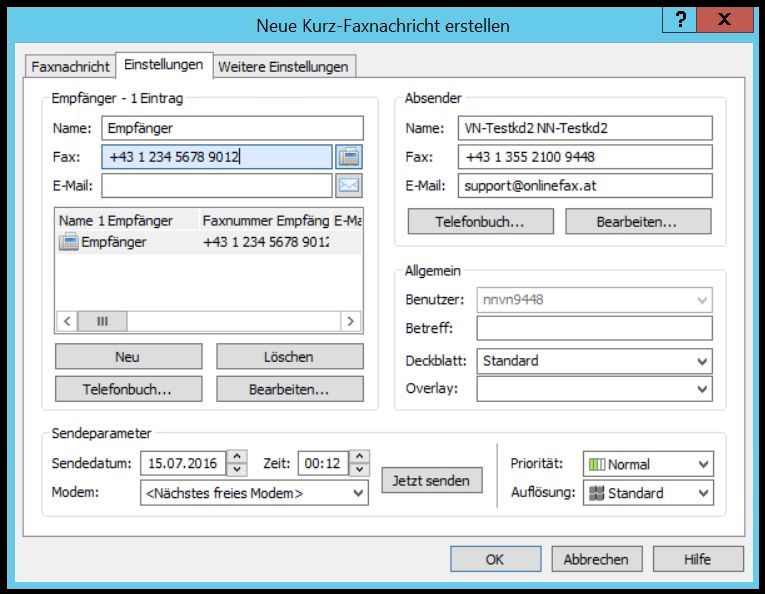This screenshot has height=594, width=765.
Task: Click the Faxnummer Empfänger column header
Action: click(x=265, y=220)
